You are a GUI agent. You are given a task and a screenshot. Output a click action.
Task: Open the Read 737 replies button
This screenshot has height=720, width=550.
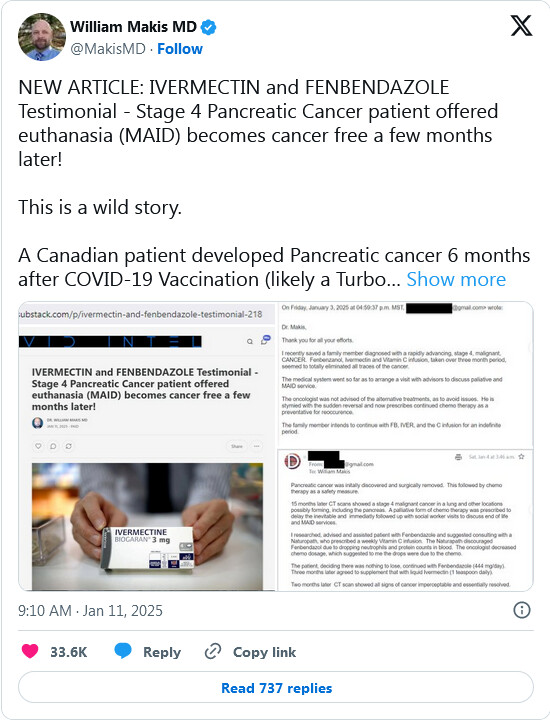[276, 687]
